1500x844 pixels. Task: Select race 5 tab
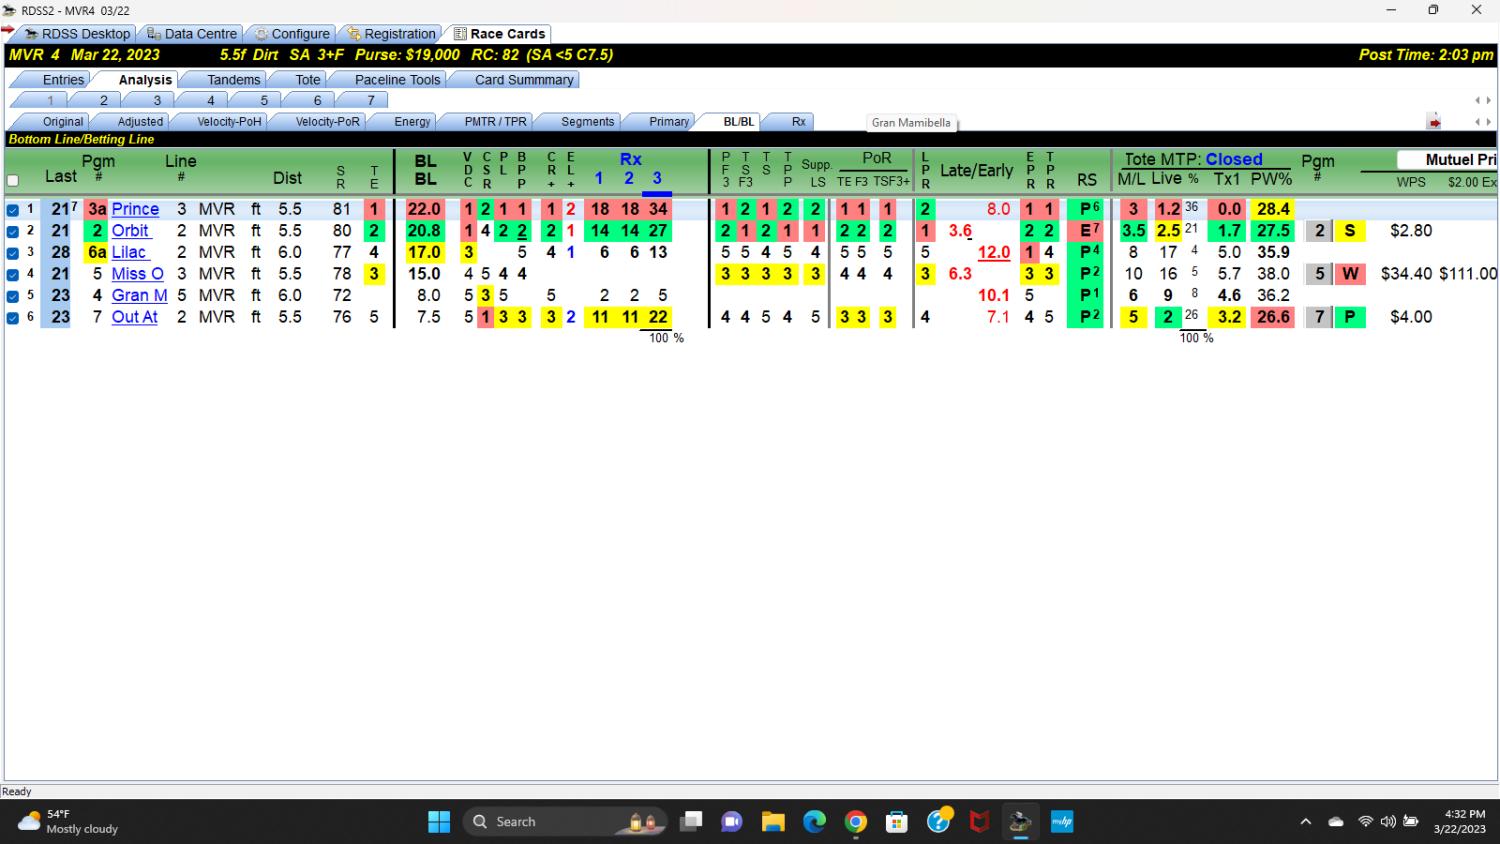[263, 100]
